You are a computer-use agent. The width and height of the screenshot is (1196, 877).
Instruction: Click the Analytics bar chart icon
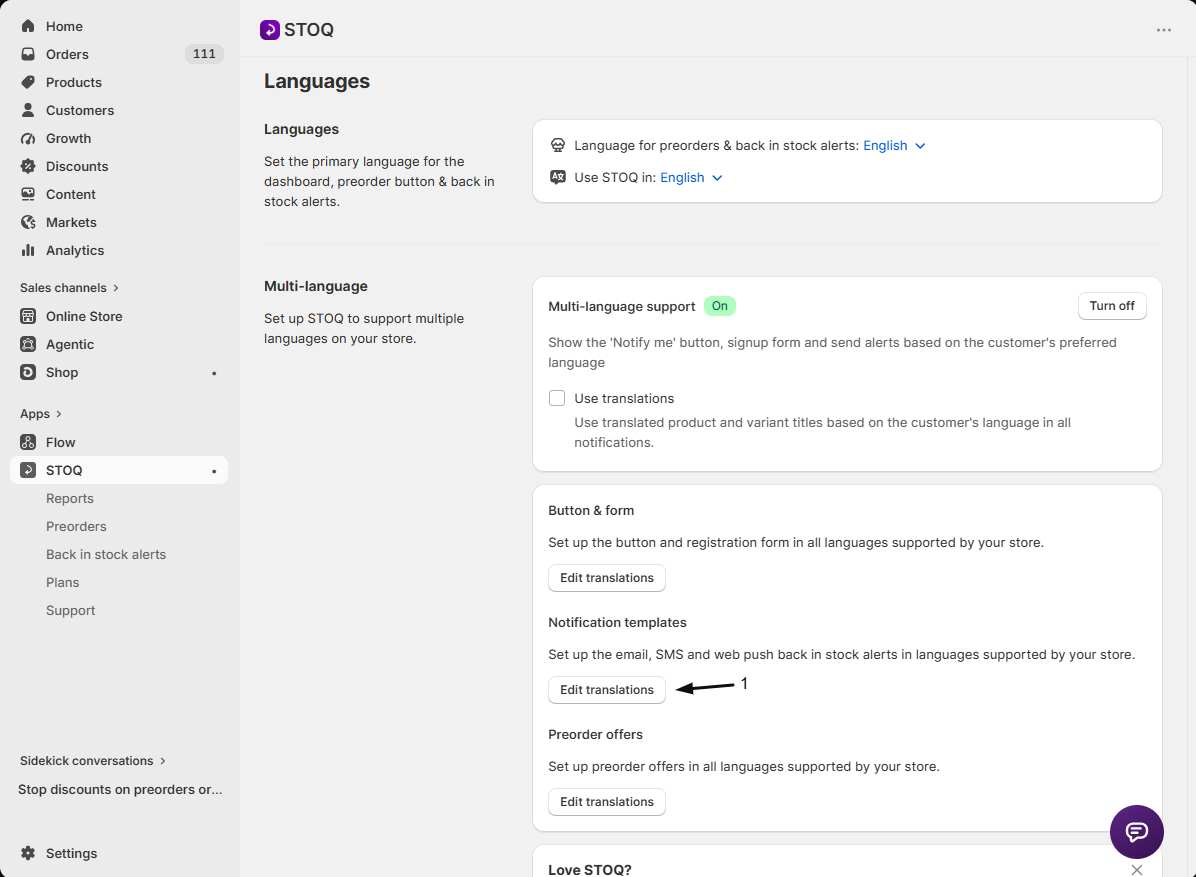[28, 250]
